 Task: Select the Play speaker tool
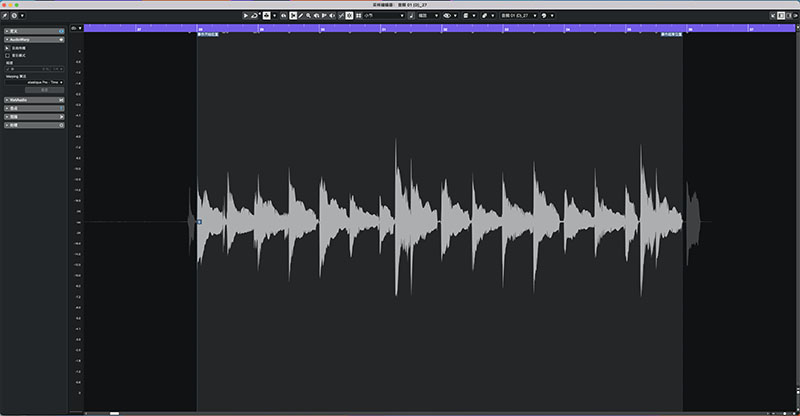(x=316, y=16)
